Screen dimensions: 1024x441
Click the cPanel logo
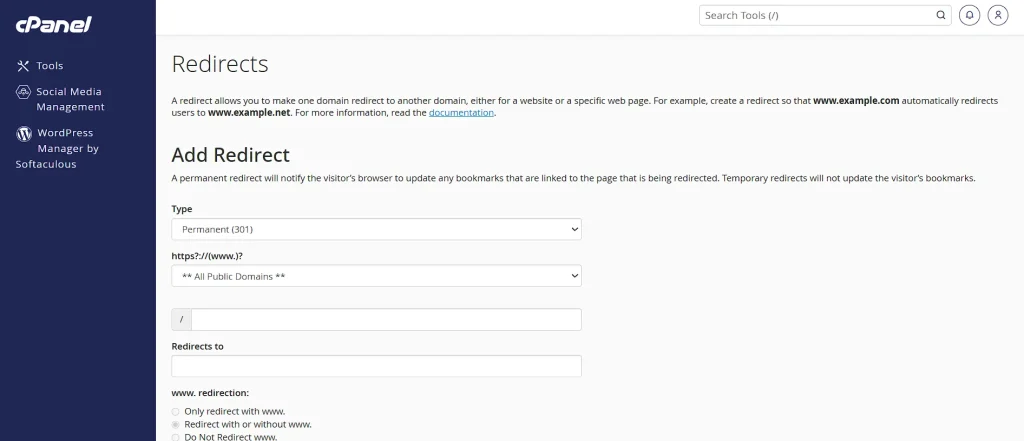54,24
